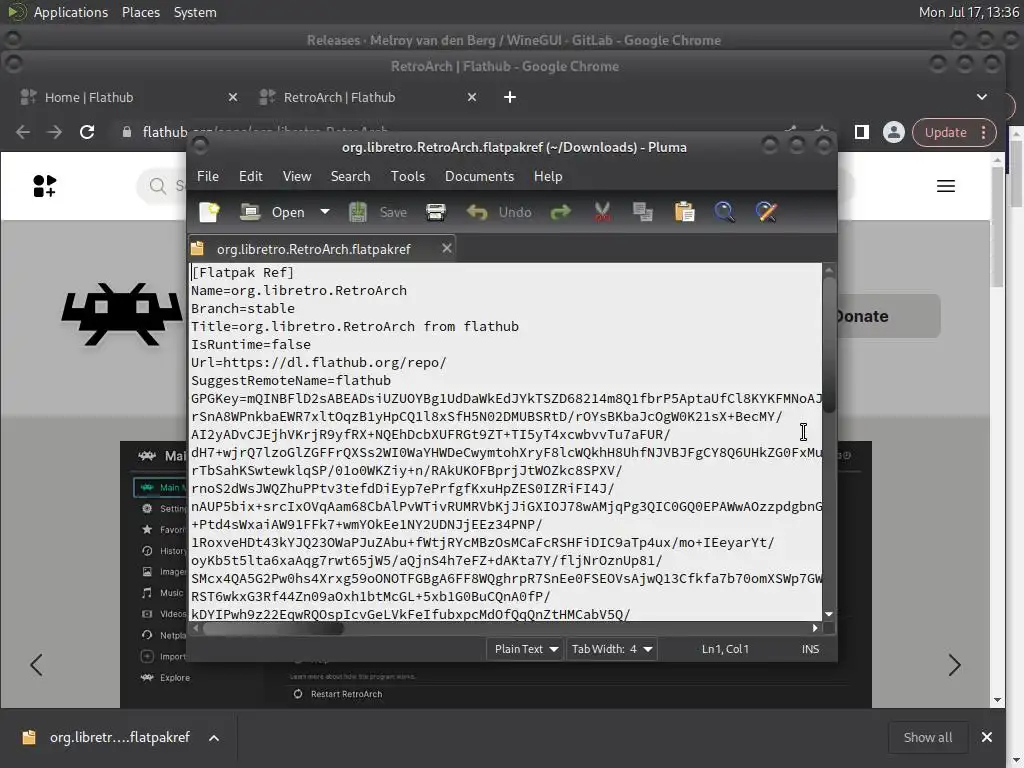Open the Chrome tab search chevron
This screenshot has width=1024, height=768.
[982, 97]
